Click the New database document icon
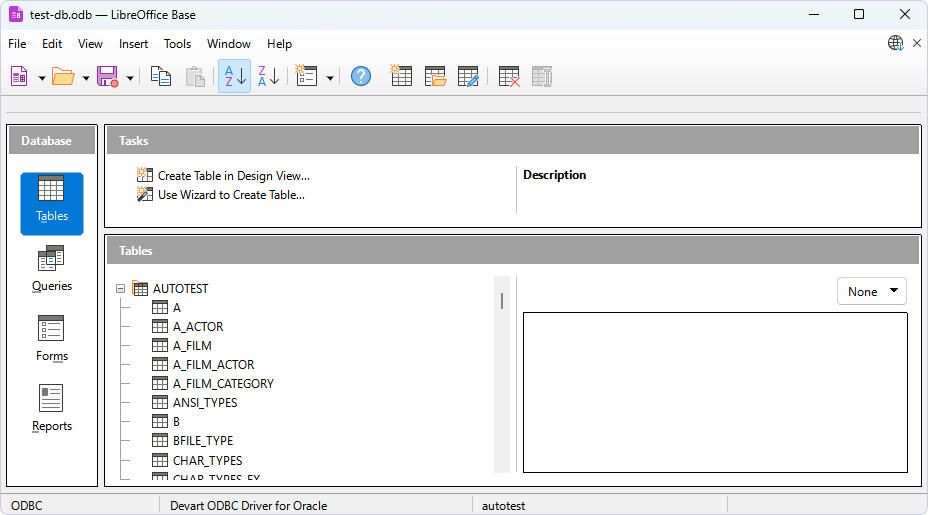The image size is (928, 515). 19,77
